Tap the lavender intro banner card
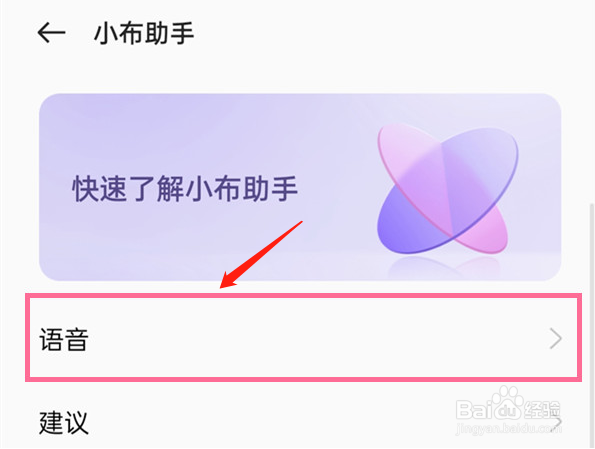 pos(300,187)
